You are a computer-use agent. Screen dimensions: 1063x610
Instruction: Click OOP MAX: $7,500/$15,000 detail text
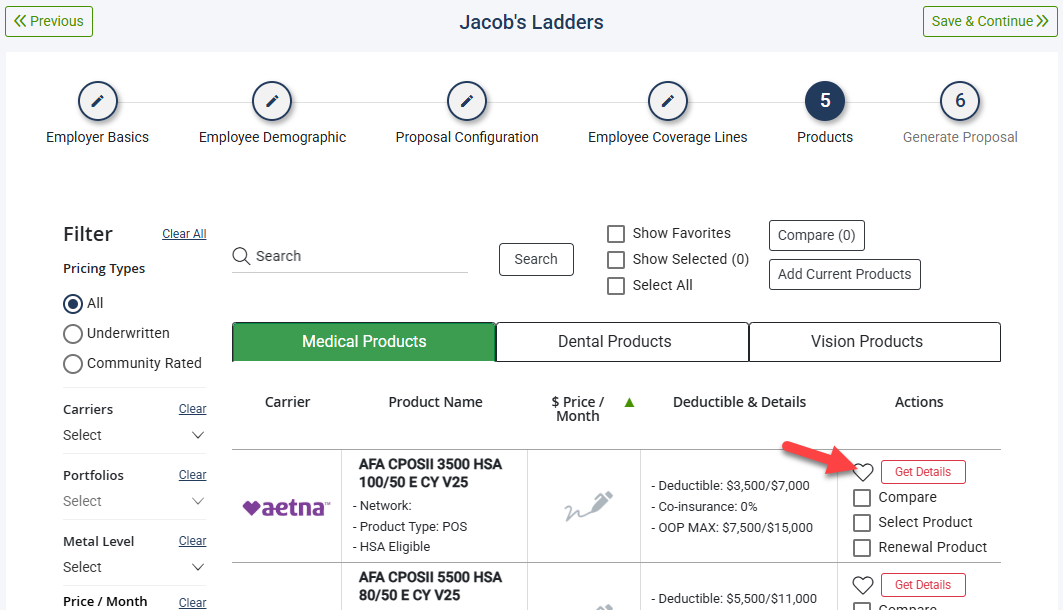(x=732, y=528)
